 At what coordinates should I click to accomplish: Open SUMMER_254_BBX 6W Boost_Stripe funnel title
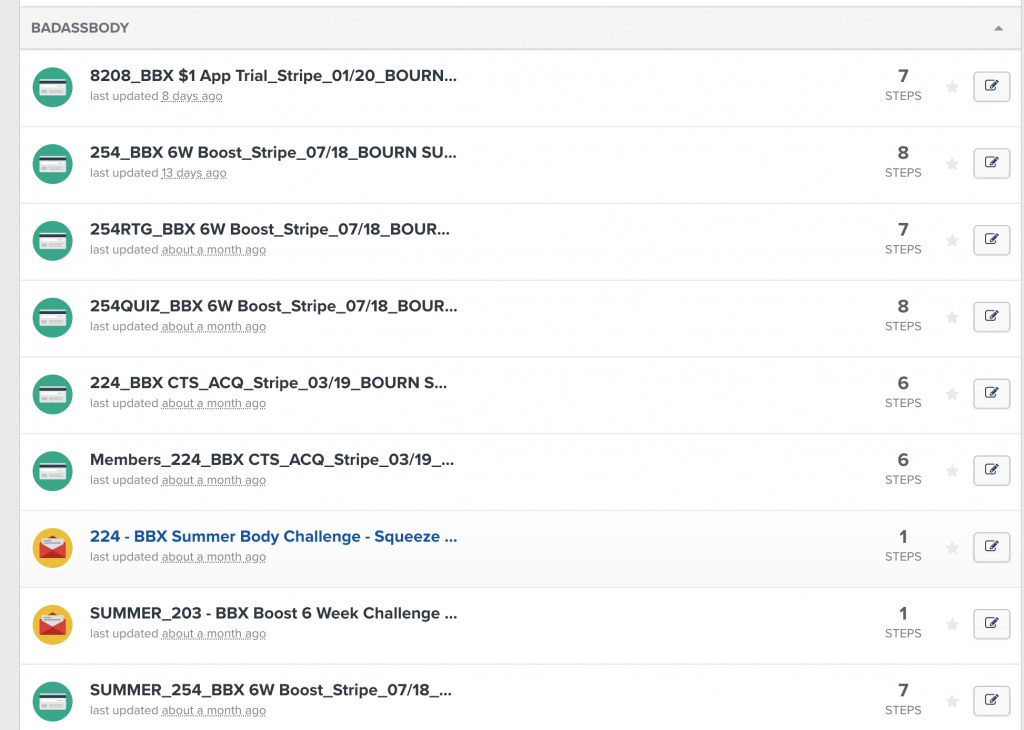click(270, 690)
